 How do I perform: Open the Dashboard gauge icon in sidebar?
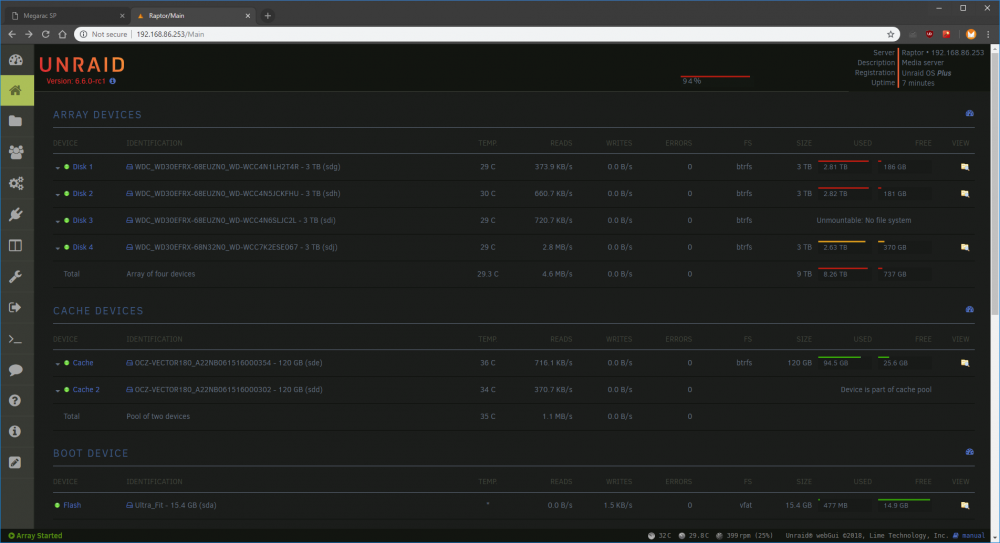pos(16,60)
